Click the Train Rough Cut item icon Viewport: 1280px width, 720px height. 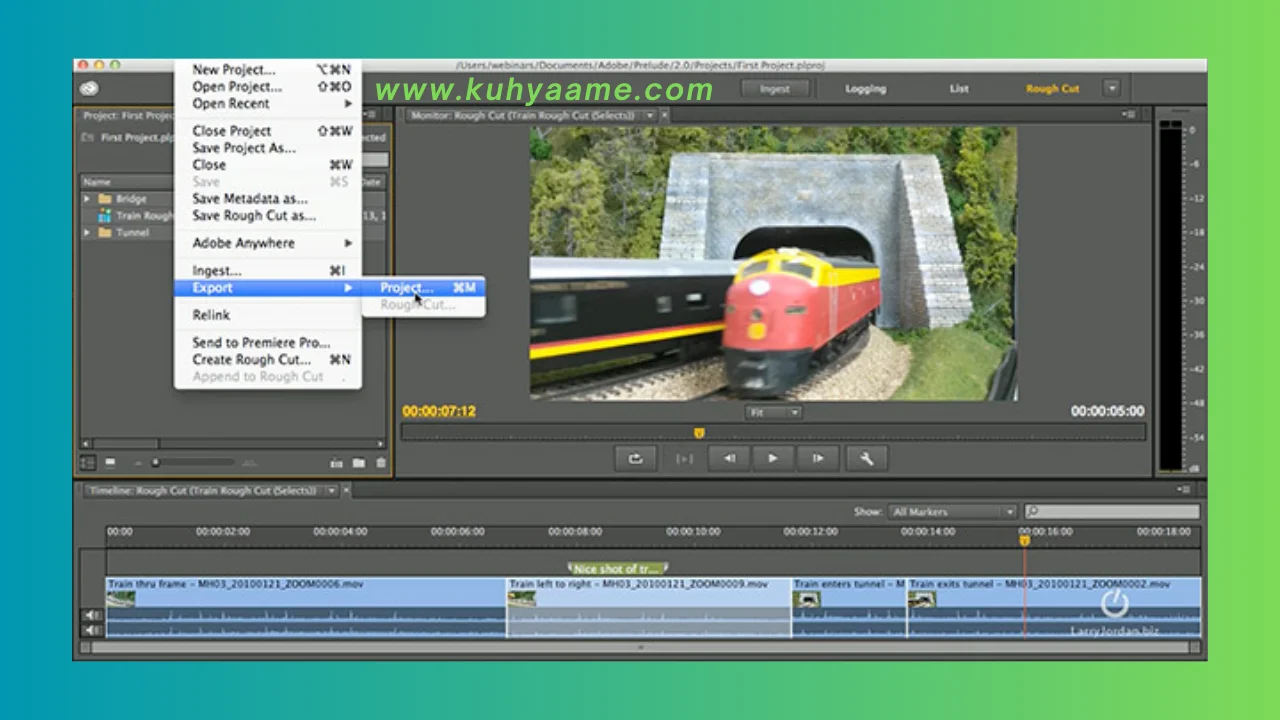[x=105, y=215]
